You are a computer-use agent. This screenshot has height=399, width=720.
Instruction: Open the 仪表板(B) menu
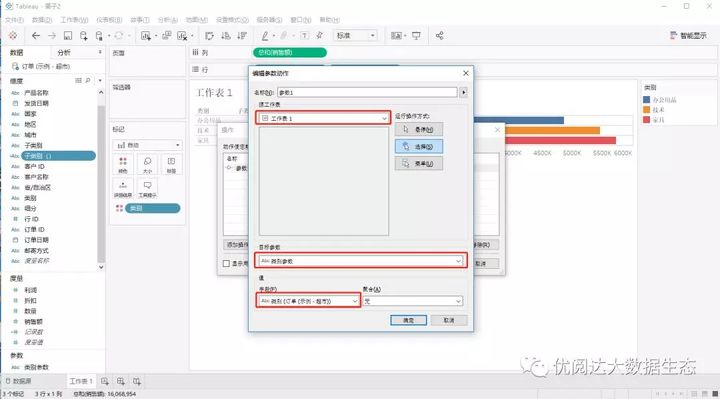coord(109,20)
